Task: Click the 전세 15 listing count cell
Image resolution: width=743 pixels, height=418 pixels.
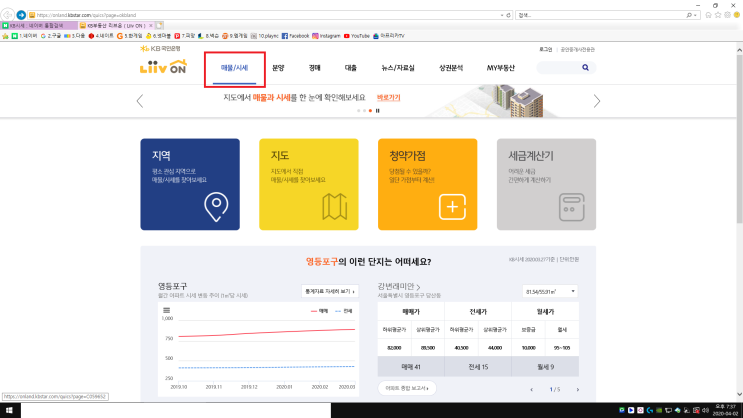Action: point(478,367)
